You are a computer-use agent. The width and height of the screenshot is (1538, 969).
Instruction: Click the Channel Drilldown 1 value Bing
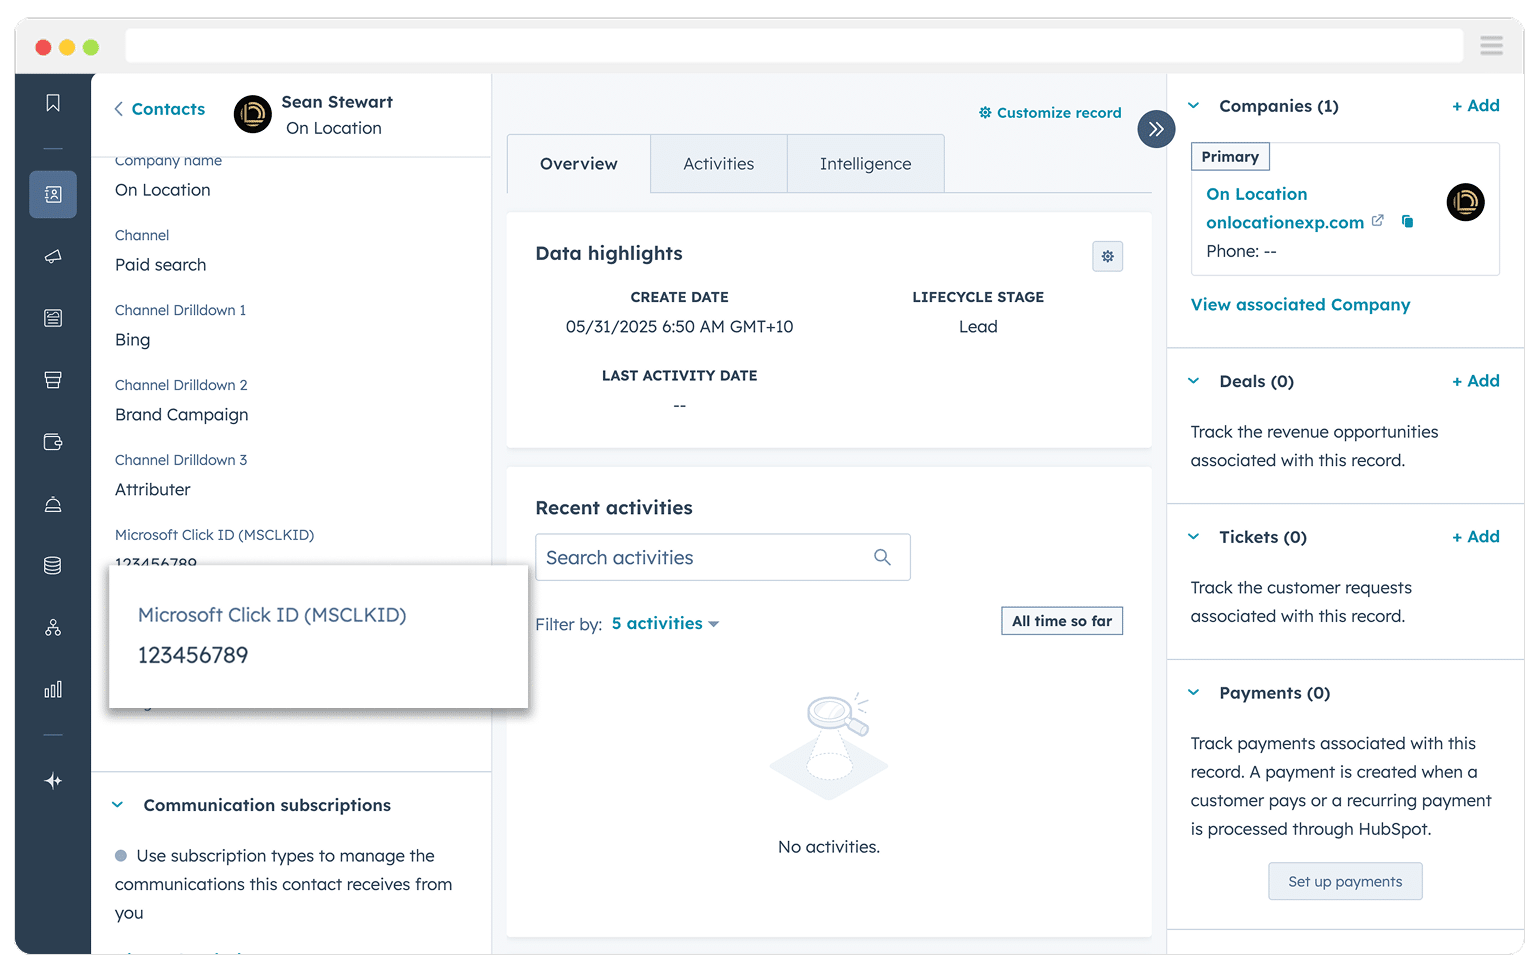133,340
